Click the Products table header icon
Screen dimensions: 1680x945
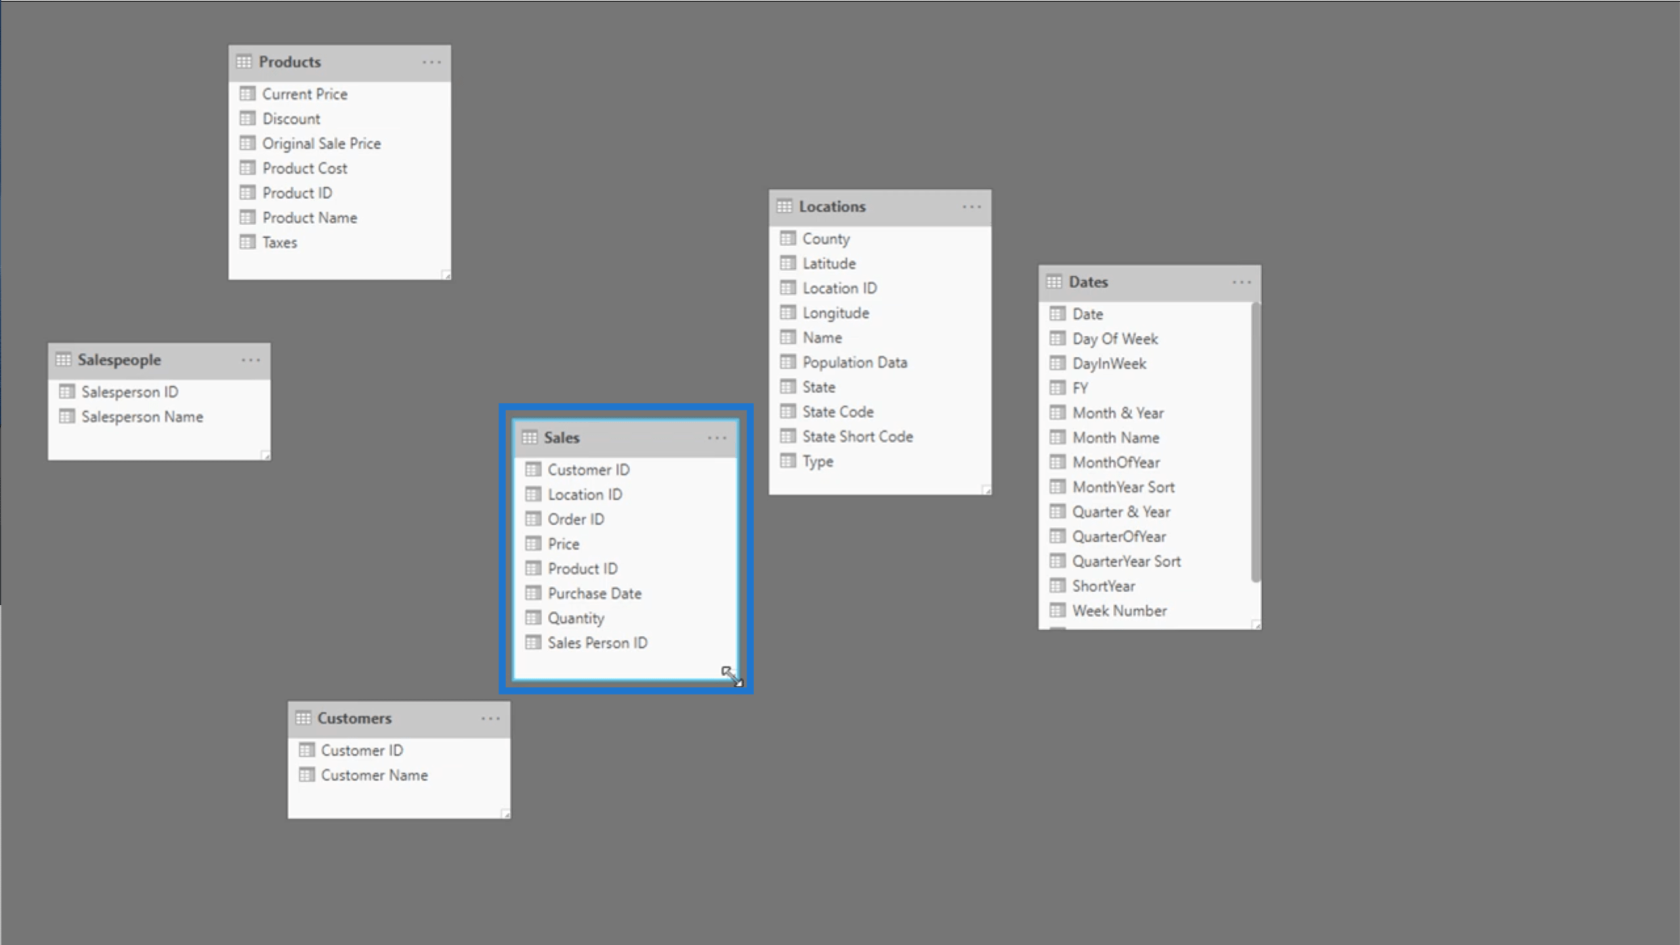click(x=244, y=62)
